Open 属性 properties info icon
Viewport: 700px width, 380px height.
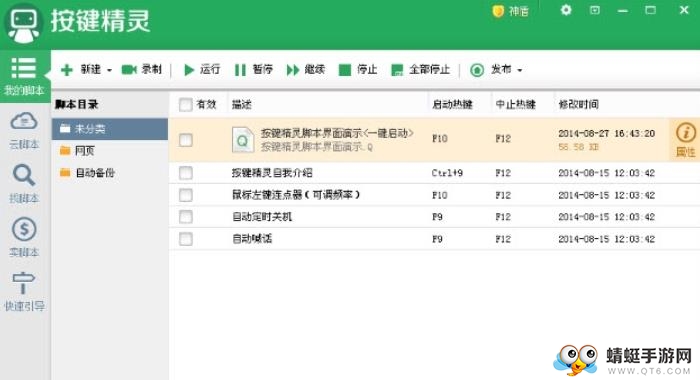(685, 140)
